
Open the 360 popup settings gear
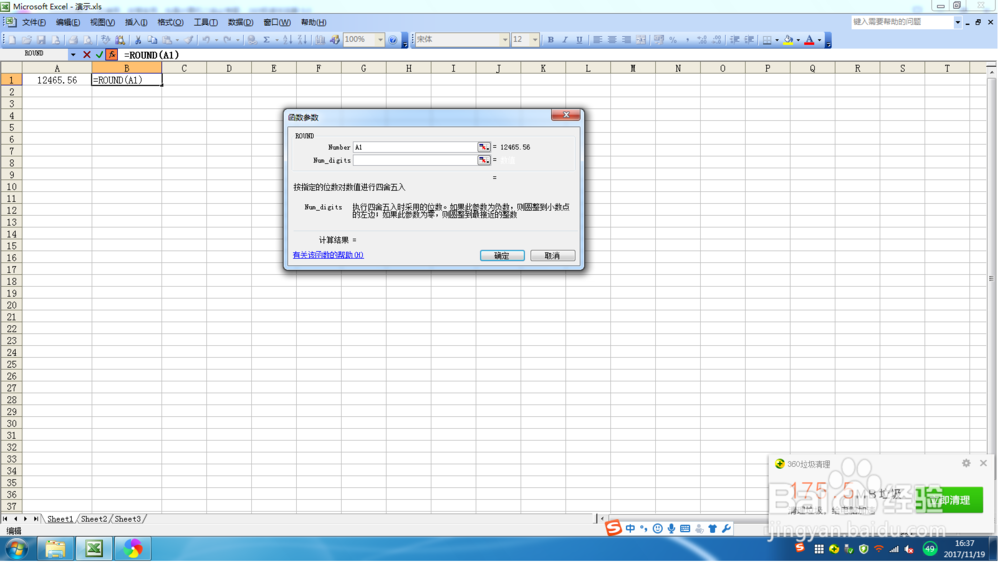pos(968,464)
